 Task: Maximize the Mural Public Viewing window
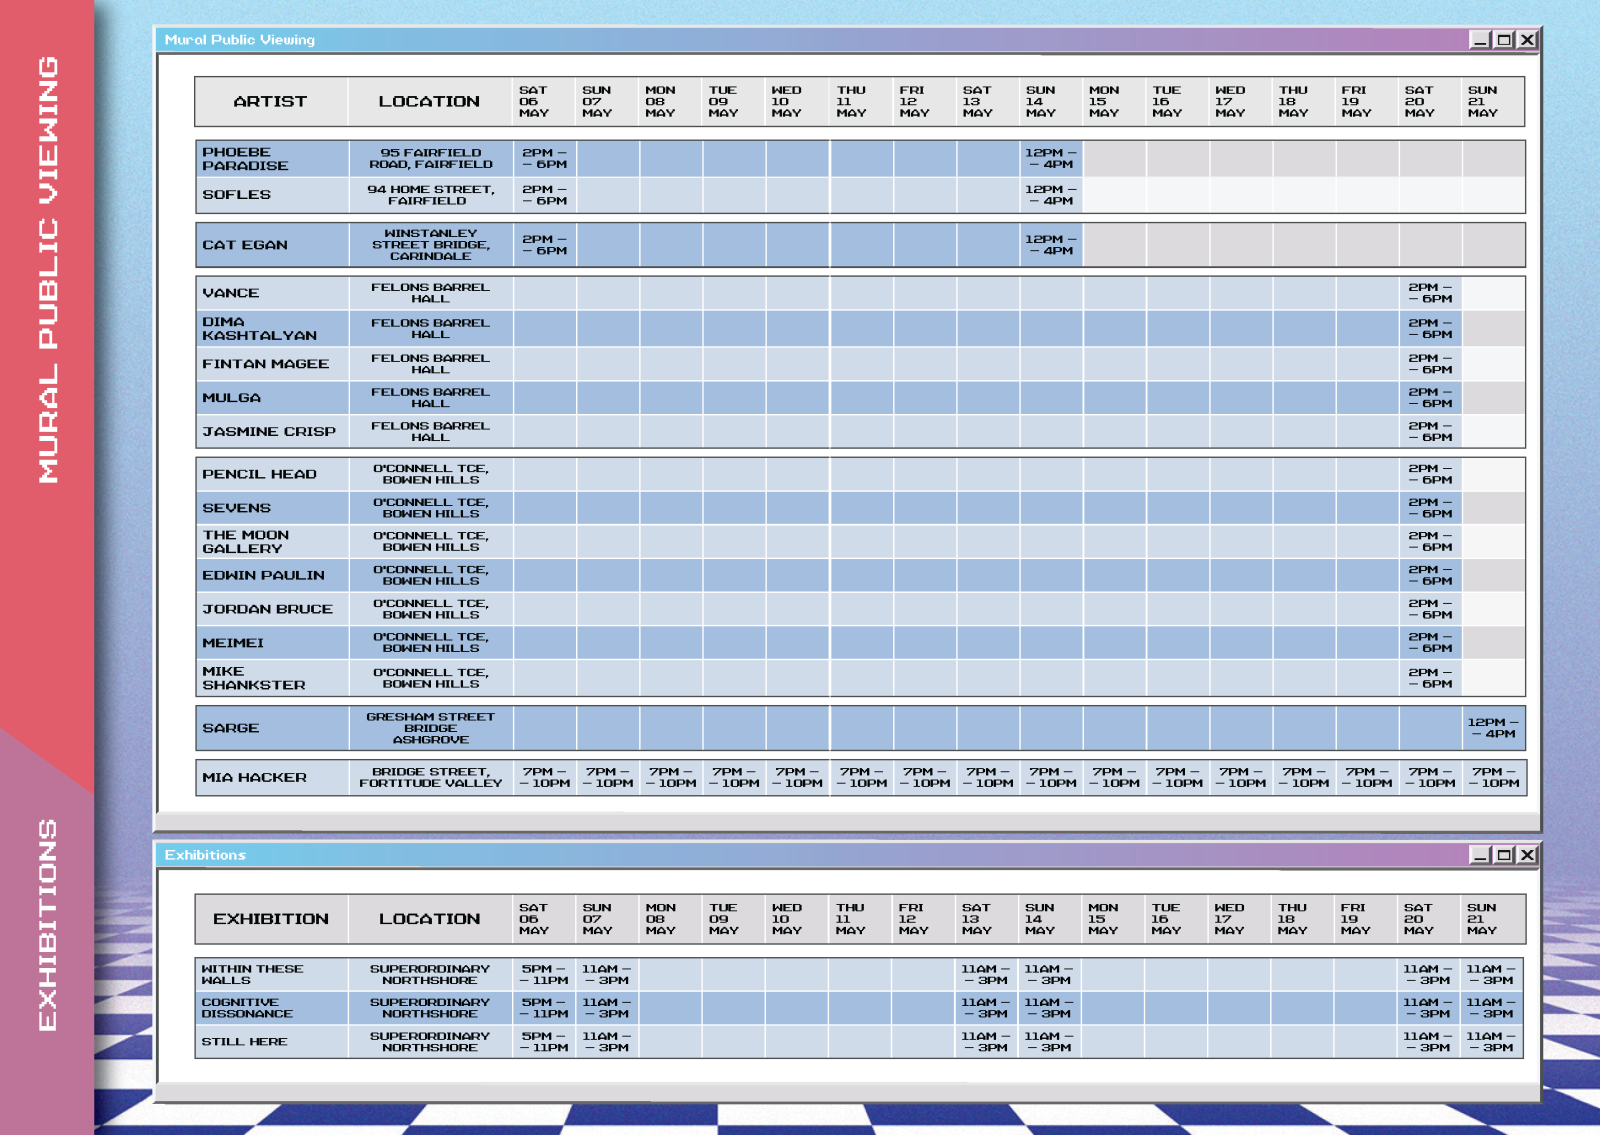click(1503, 40)
